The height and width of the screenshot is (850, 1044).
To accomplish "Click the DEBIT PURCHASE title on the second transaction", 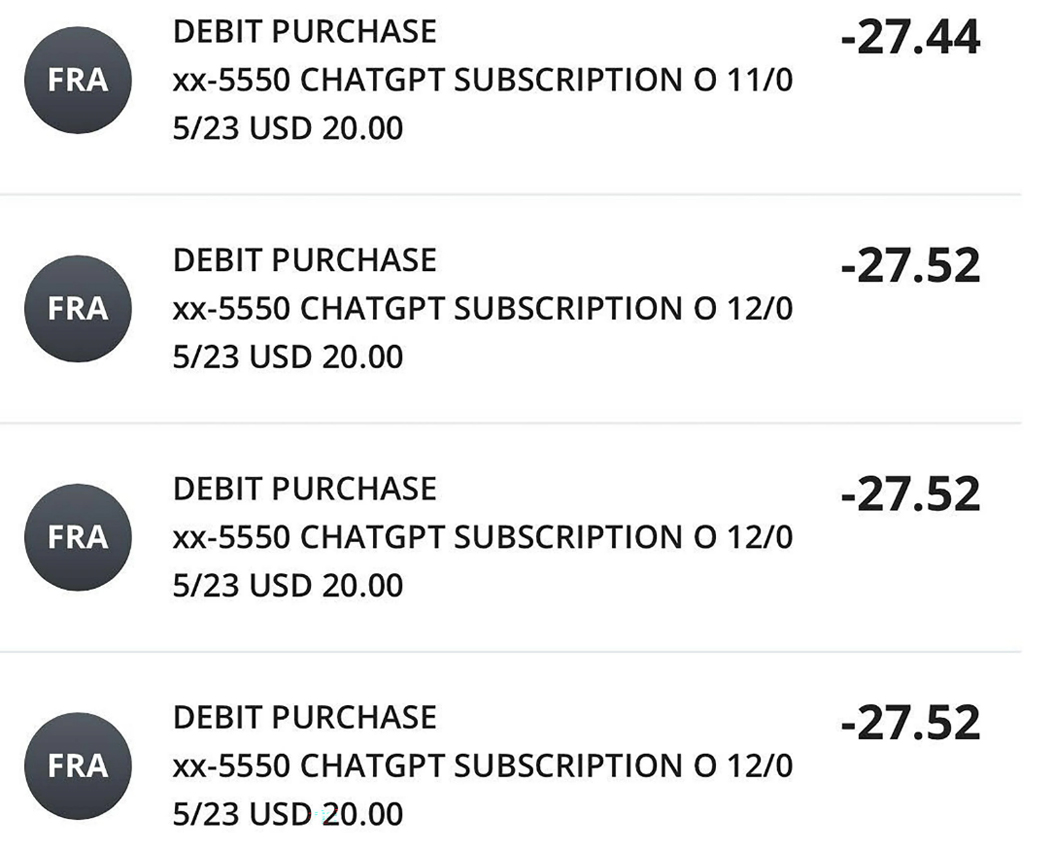I will (x=305, y=261).
